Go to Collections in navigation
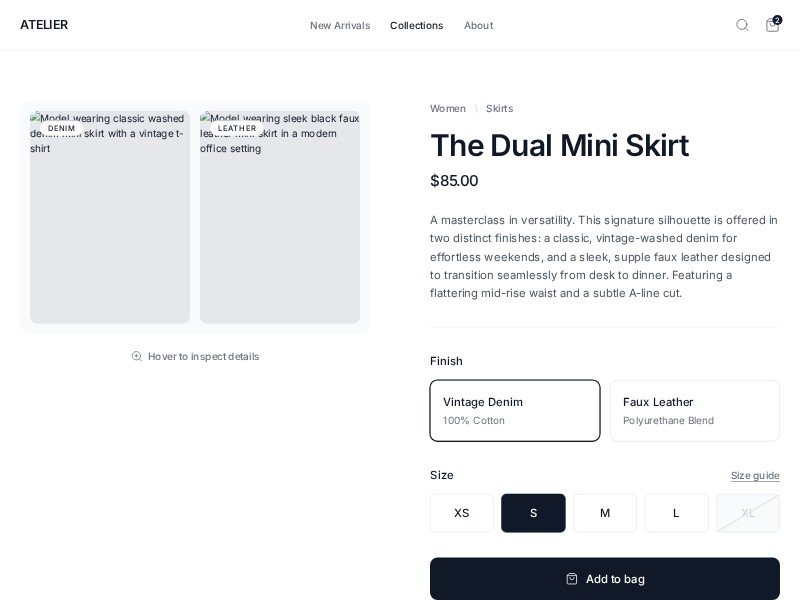Viewport: 800px width, 600px height. point(416,25)
